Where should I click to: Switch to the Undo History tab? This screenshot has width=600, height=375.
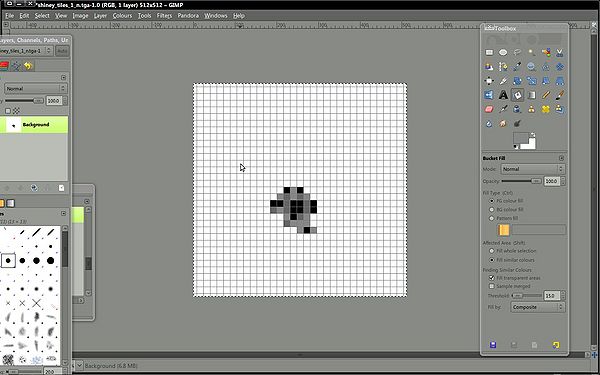(x=28, y=66)
